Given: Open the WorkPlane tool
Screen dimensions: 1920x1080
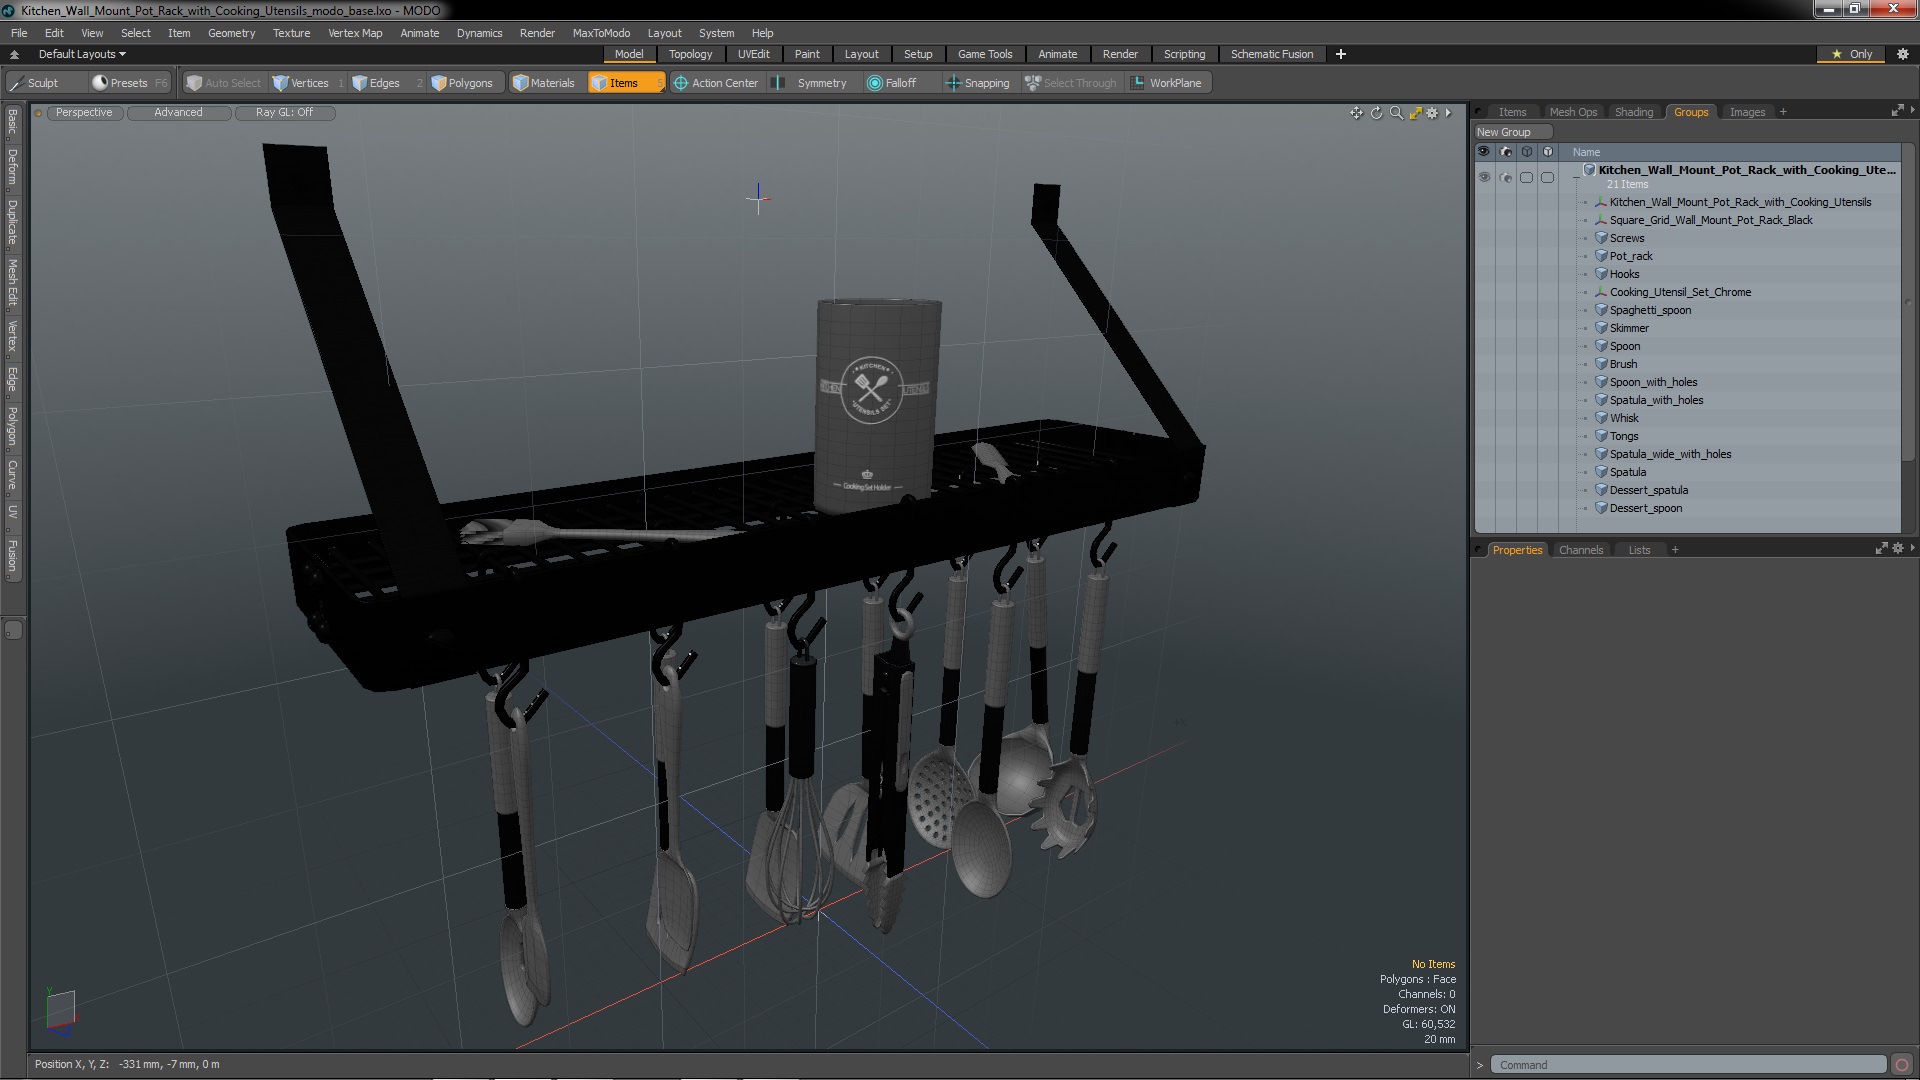Looking at the screenshot, I should pyautogui.click(x=1166, y=83).
